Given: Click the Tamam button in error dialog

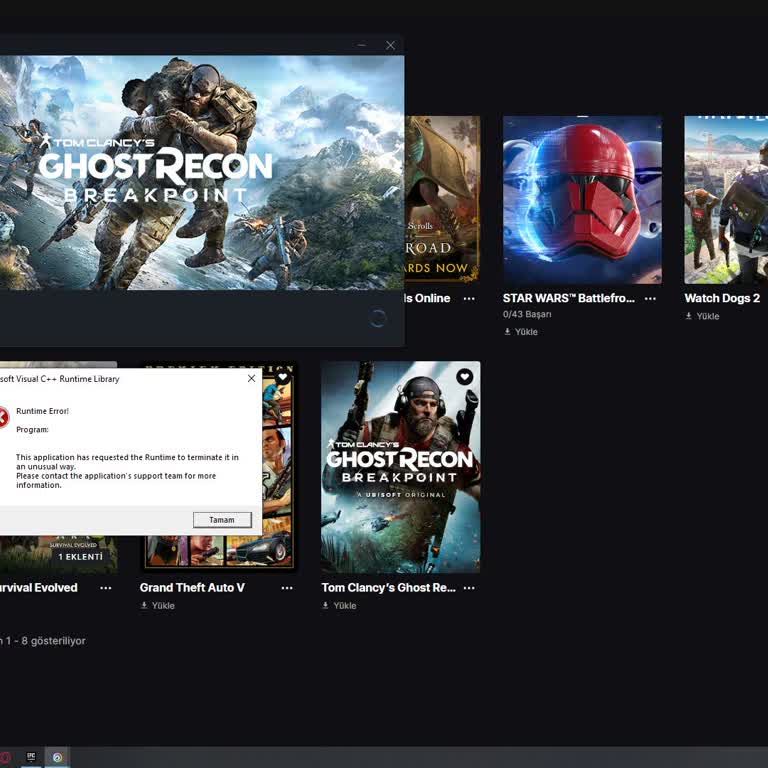Looking at the screenshot, I should 222,520.
